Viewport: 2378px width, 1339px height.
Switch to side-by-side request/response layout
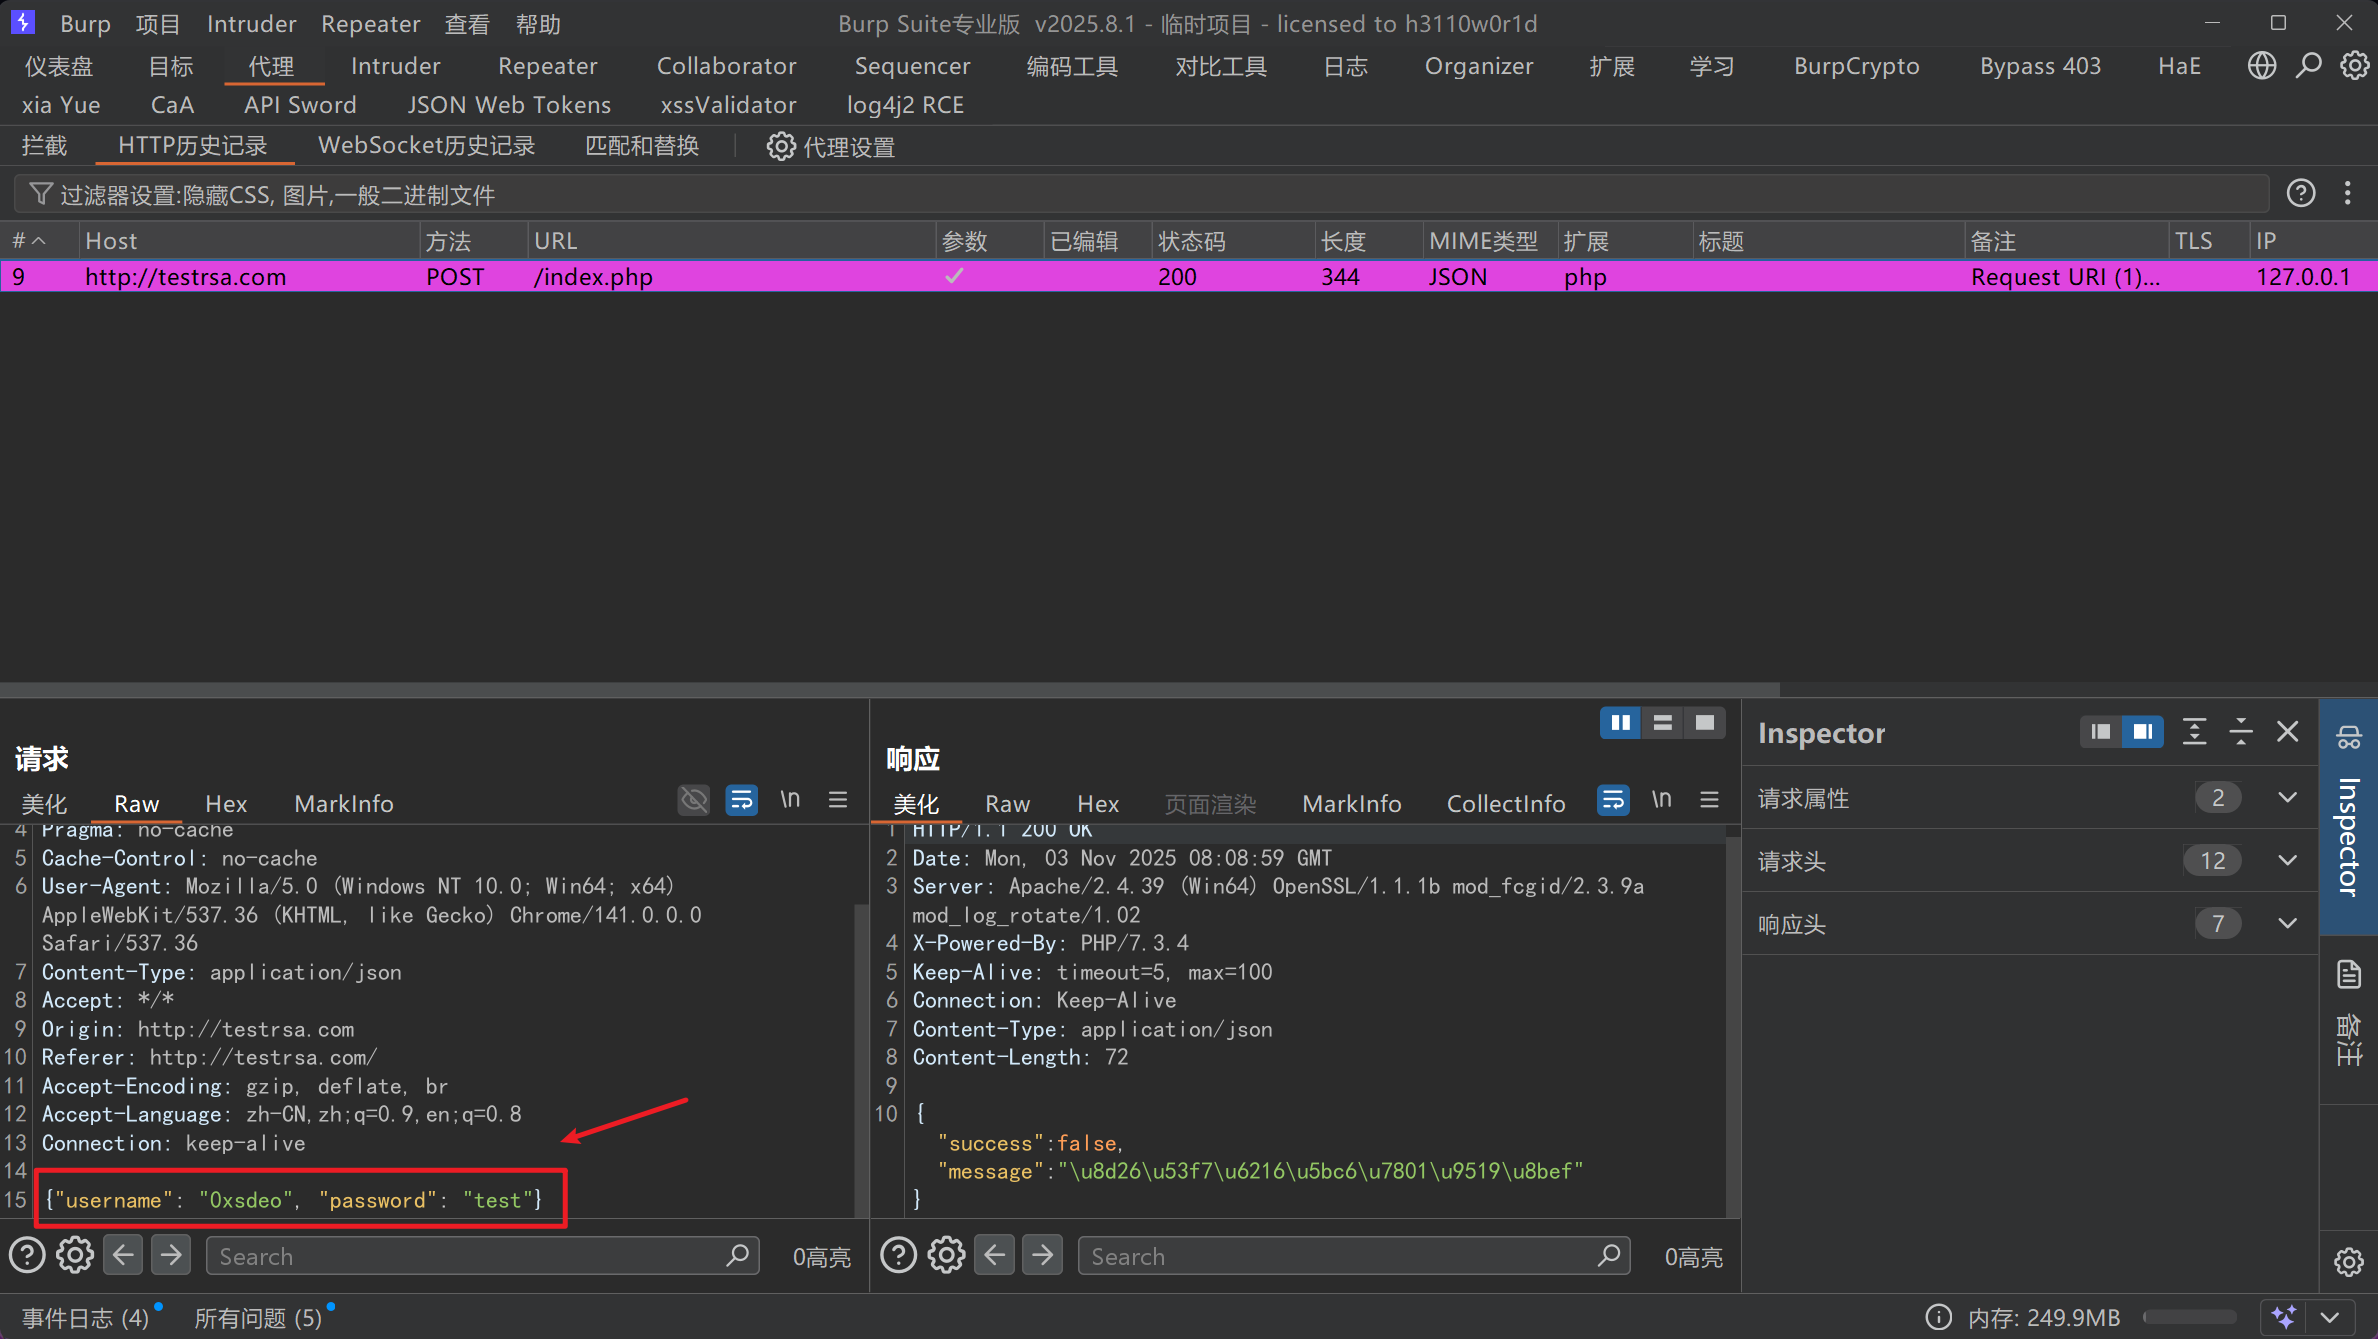coord(1620,723)
